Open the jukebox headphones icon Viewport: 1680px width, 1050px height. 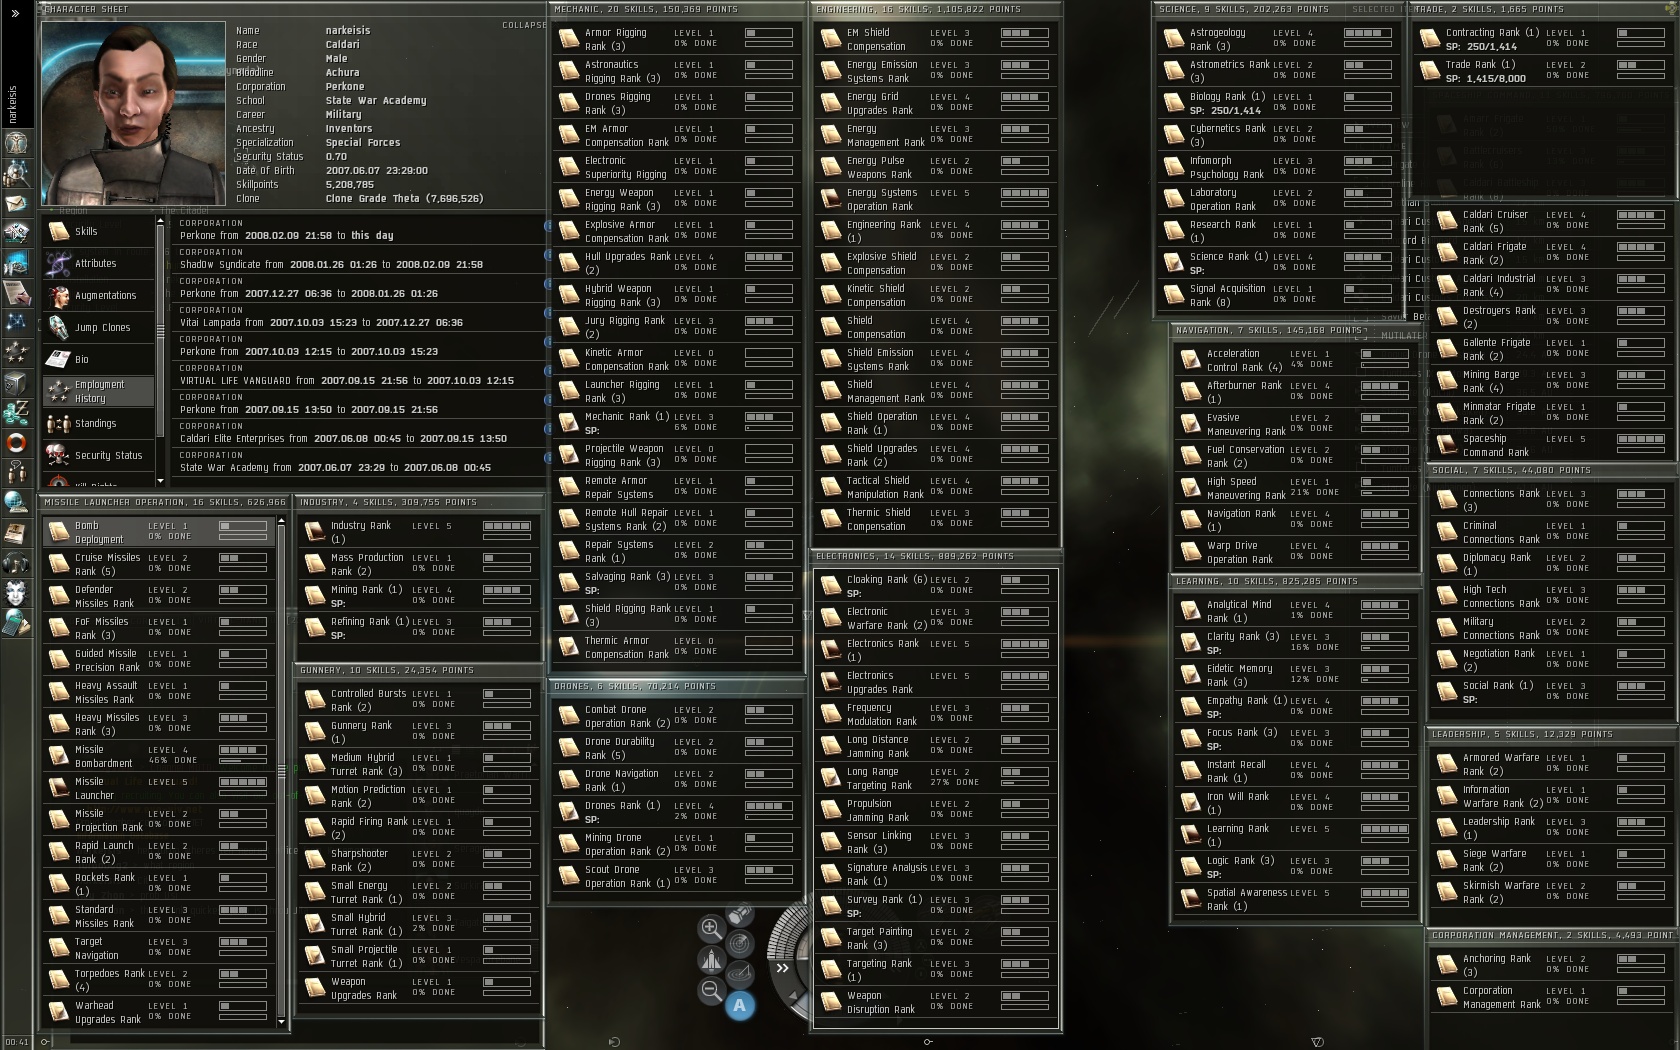click(x=16, y=562)
